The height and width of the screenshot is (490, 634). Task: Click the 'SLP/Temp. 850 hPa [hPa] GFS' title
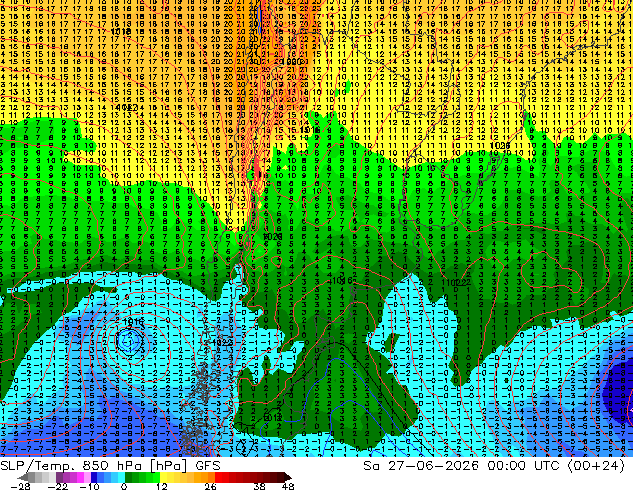click(110, 466)
